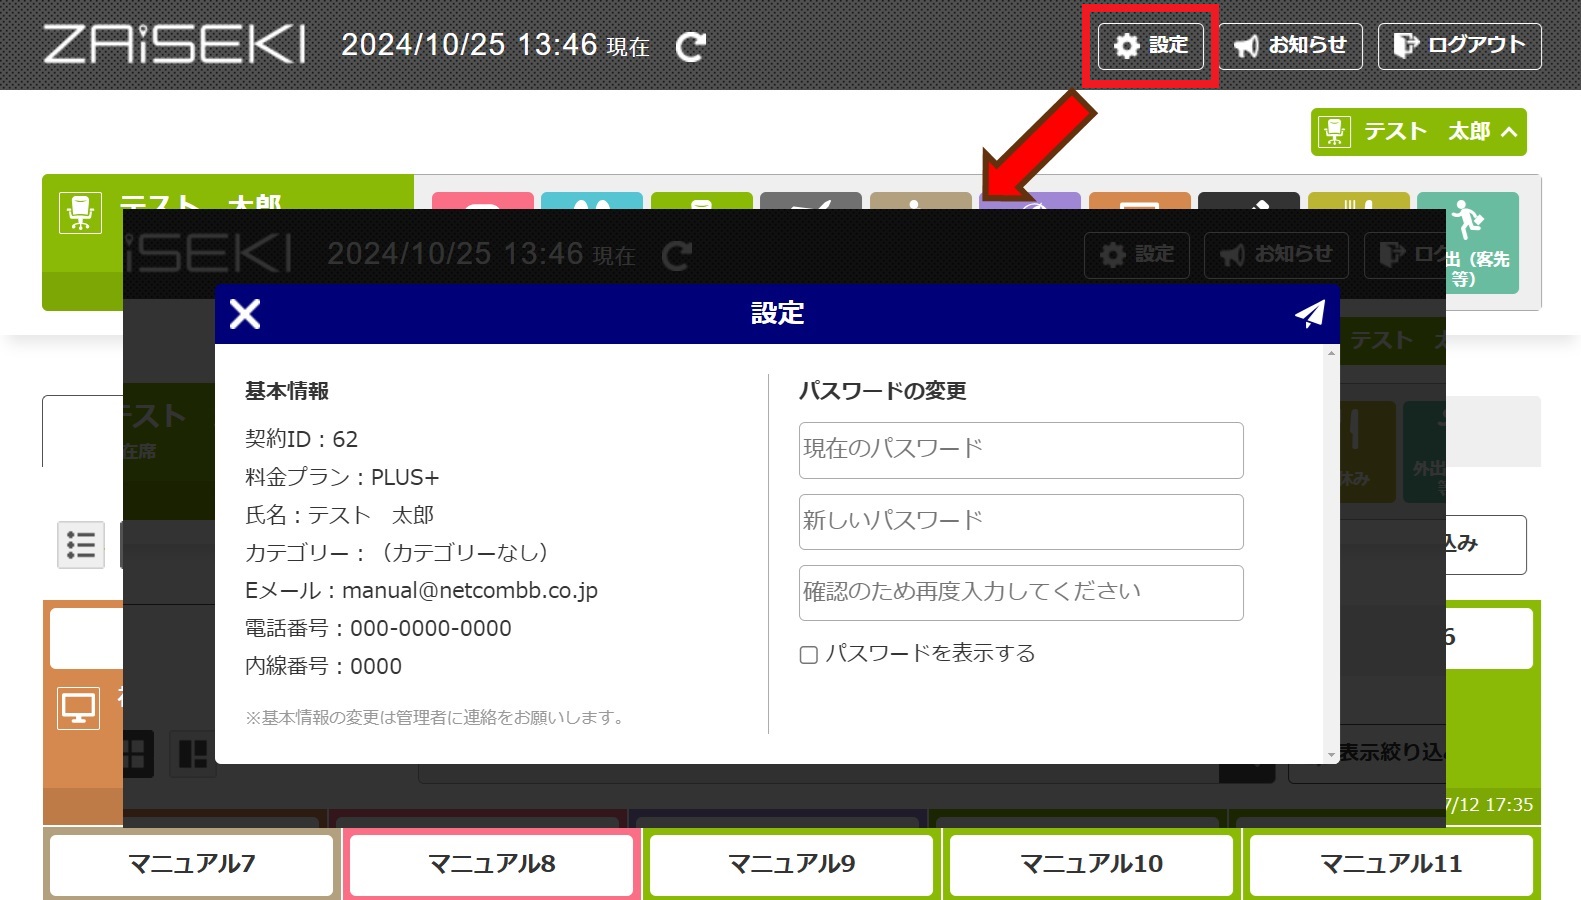Image resolution: width=1581 pixels, height=900 pixels.
Task: Click the ZAISEKI logo
Action: (x=174, y=45)
